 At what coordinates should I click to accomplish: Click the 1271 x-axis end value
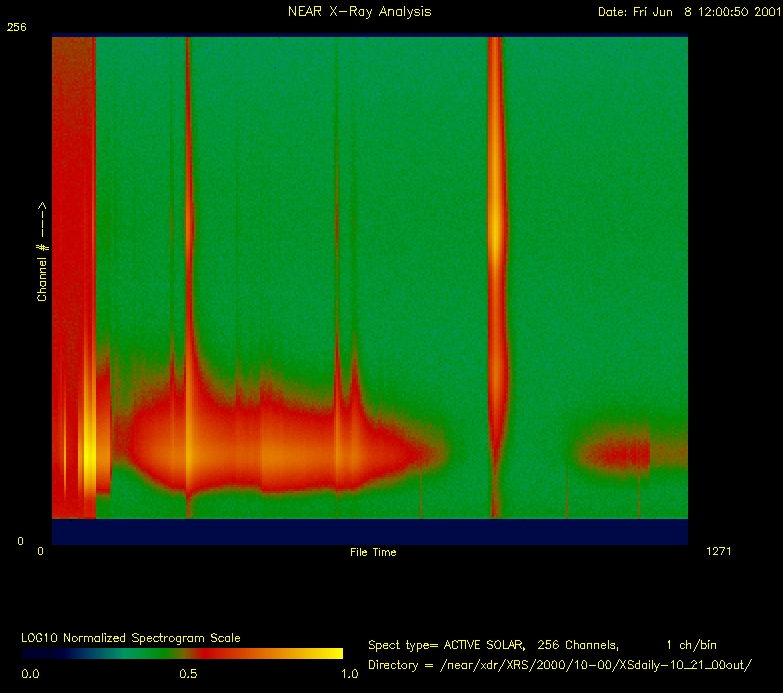(x=719, y=551)
